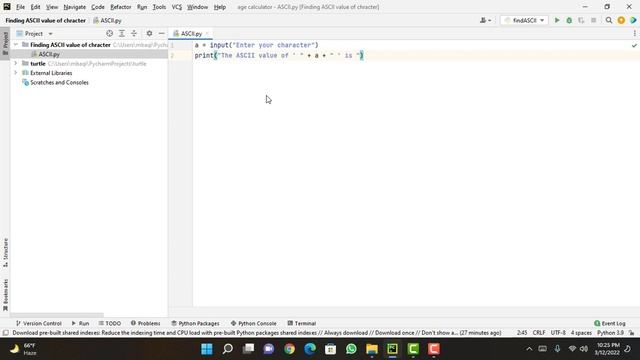
Task: Open editor tab options three dots
Action: [634, 33]
